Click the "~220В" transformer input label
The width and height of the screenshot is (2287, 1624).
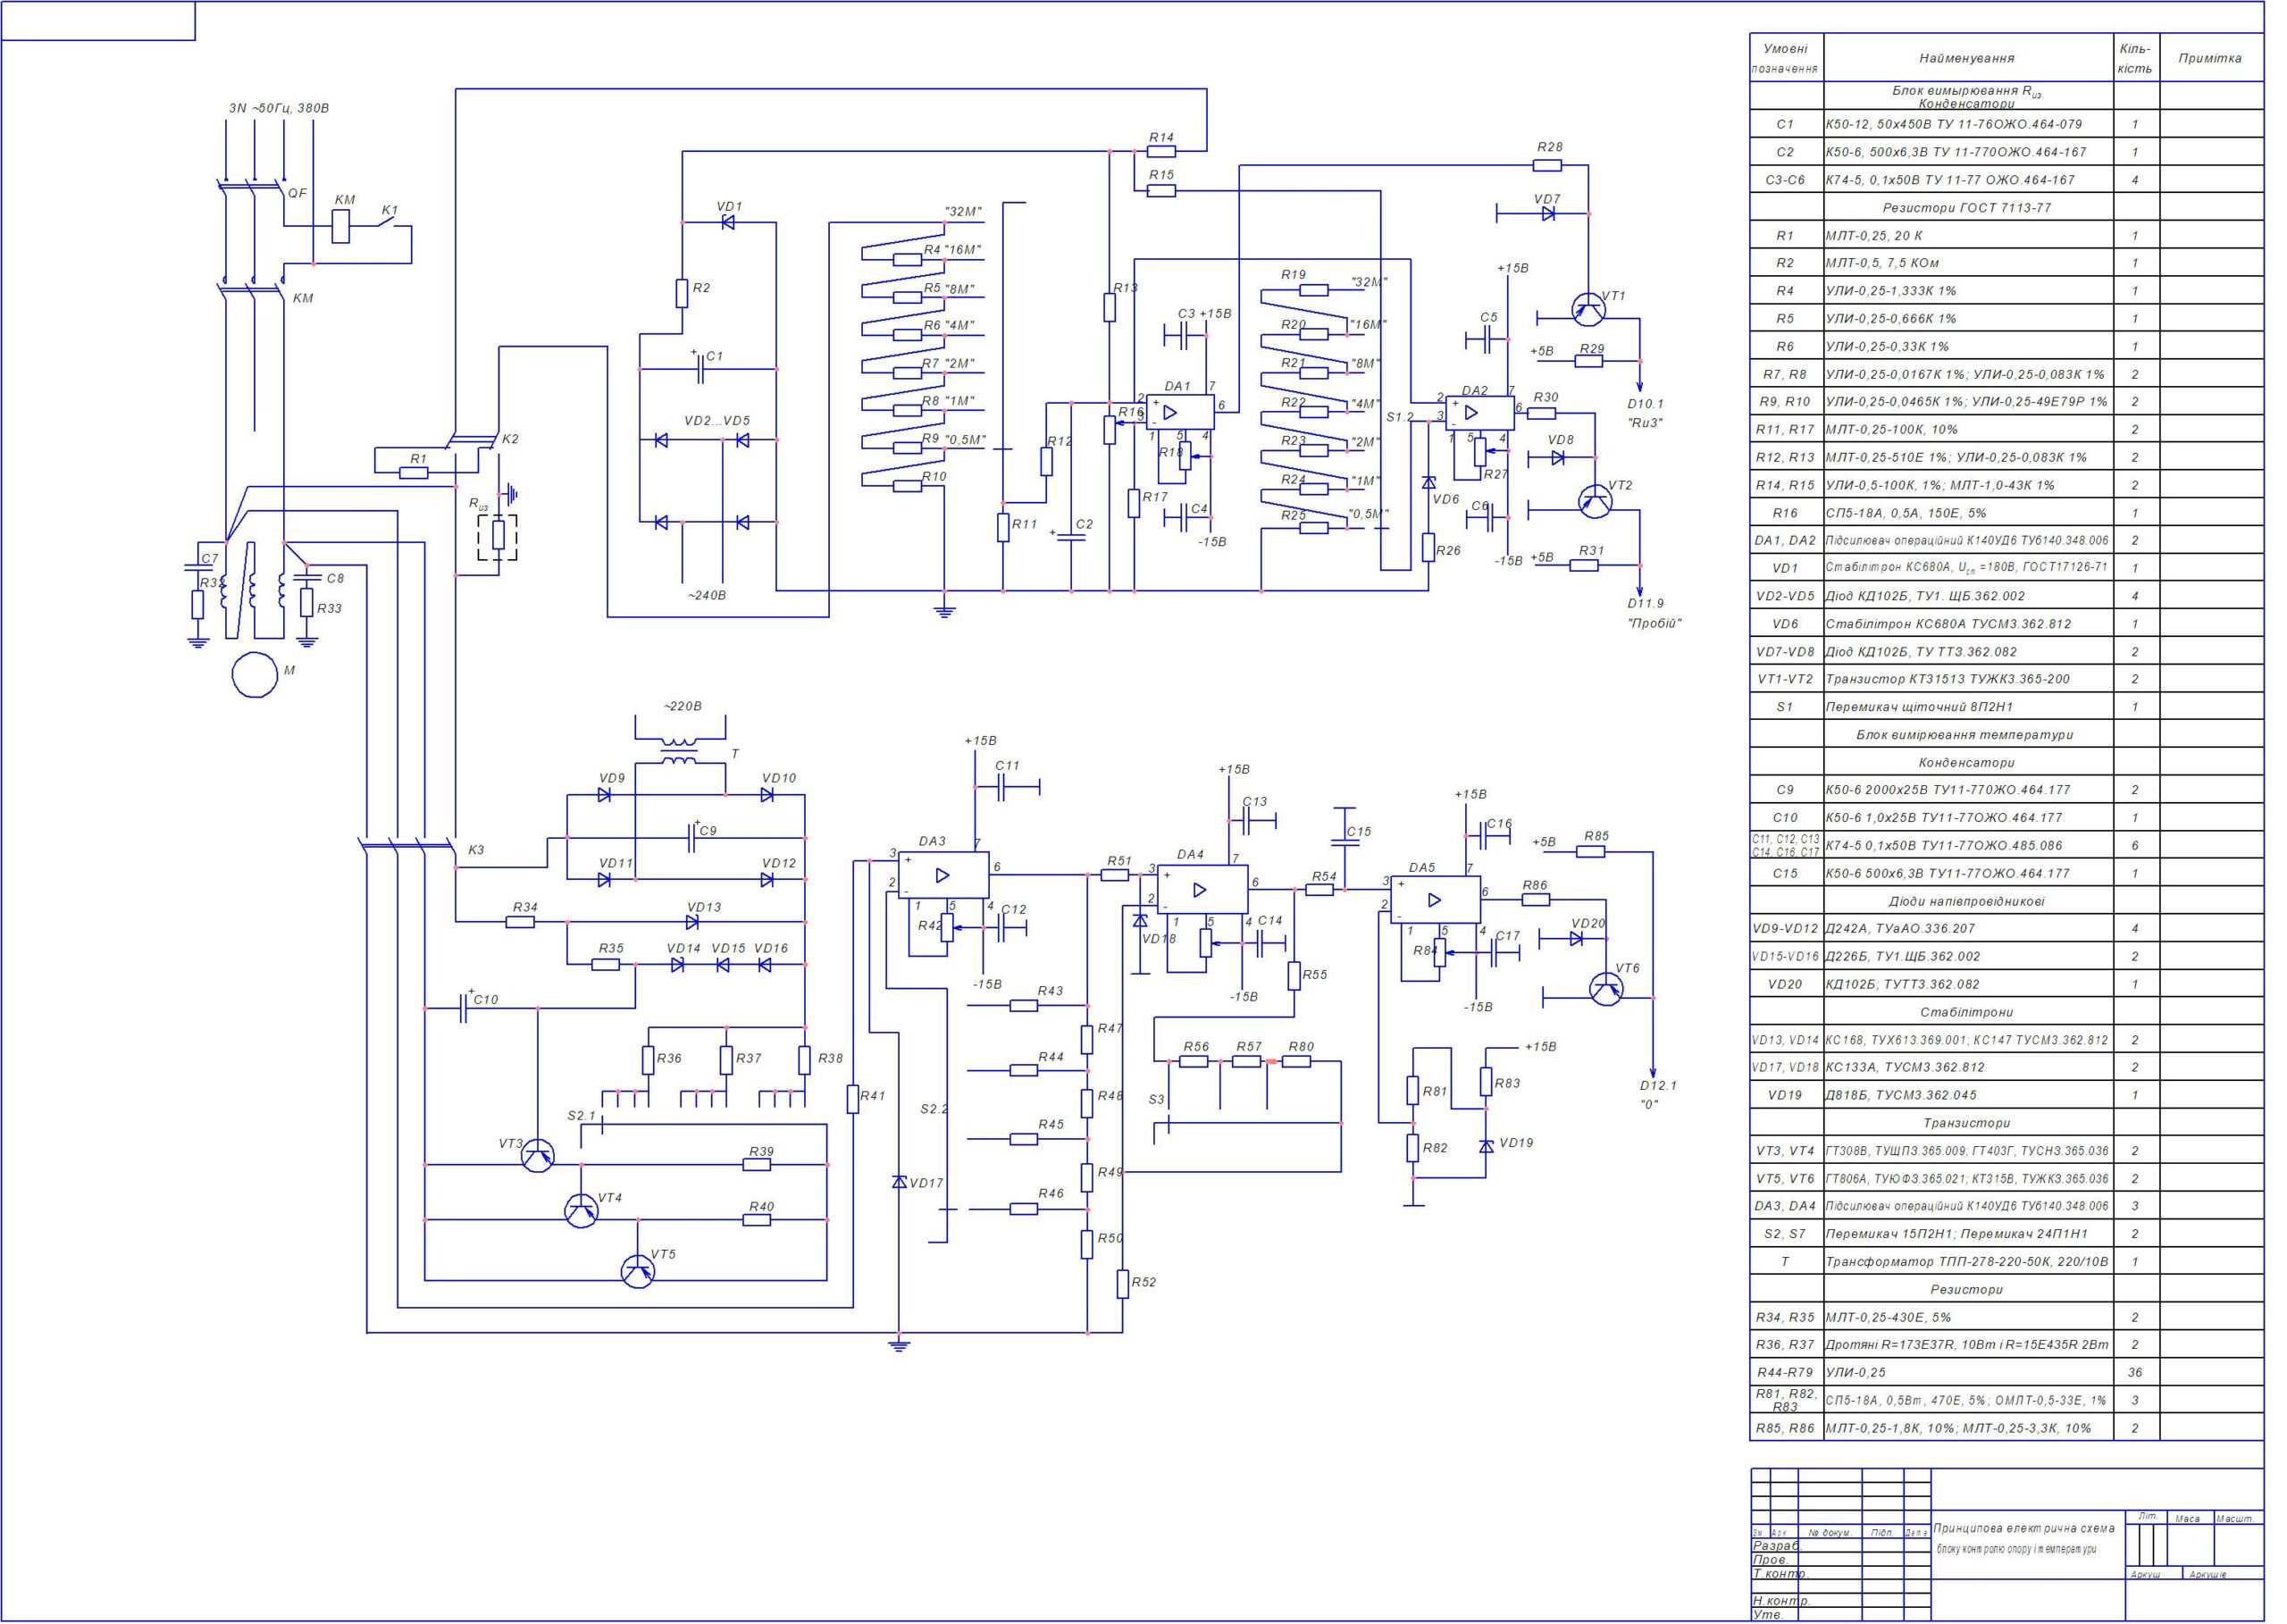click(x=682, y=706)
